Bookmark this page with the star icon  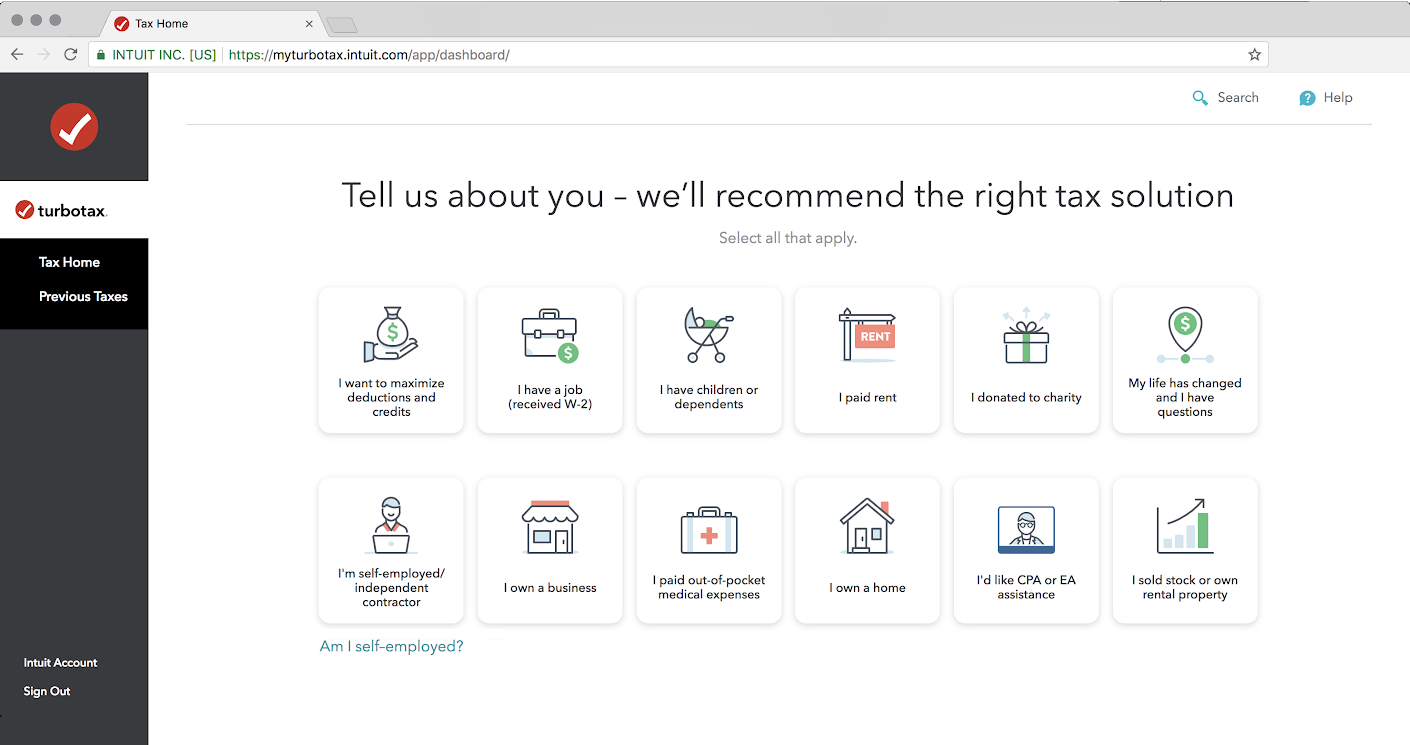click(x=1254, y=55)
